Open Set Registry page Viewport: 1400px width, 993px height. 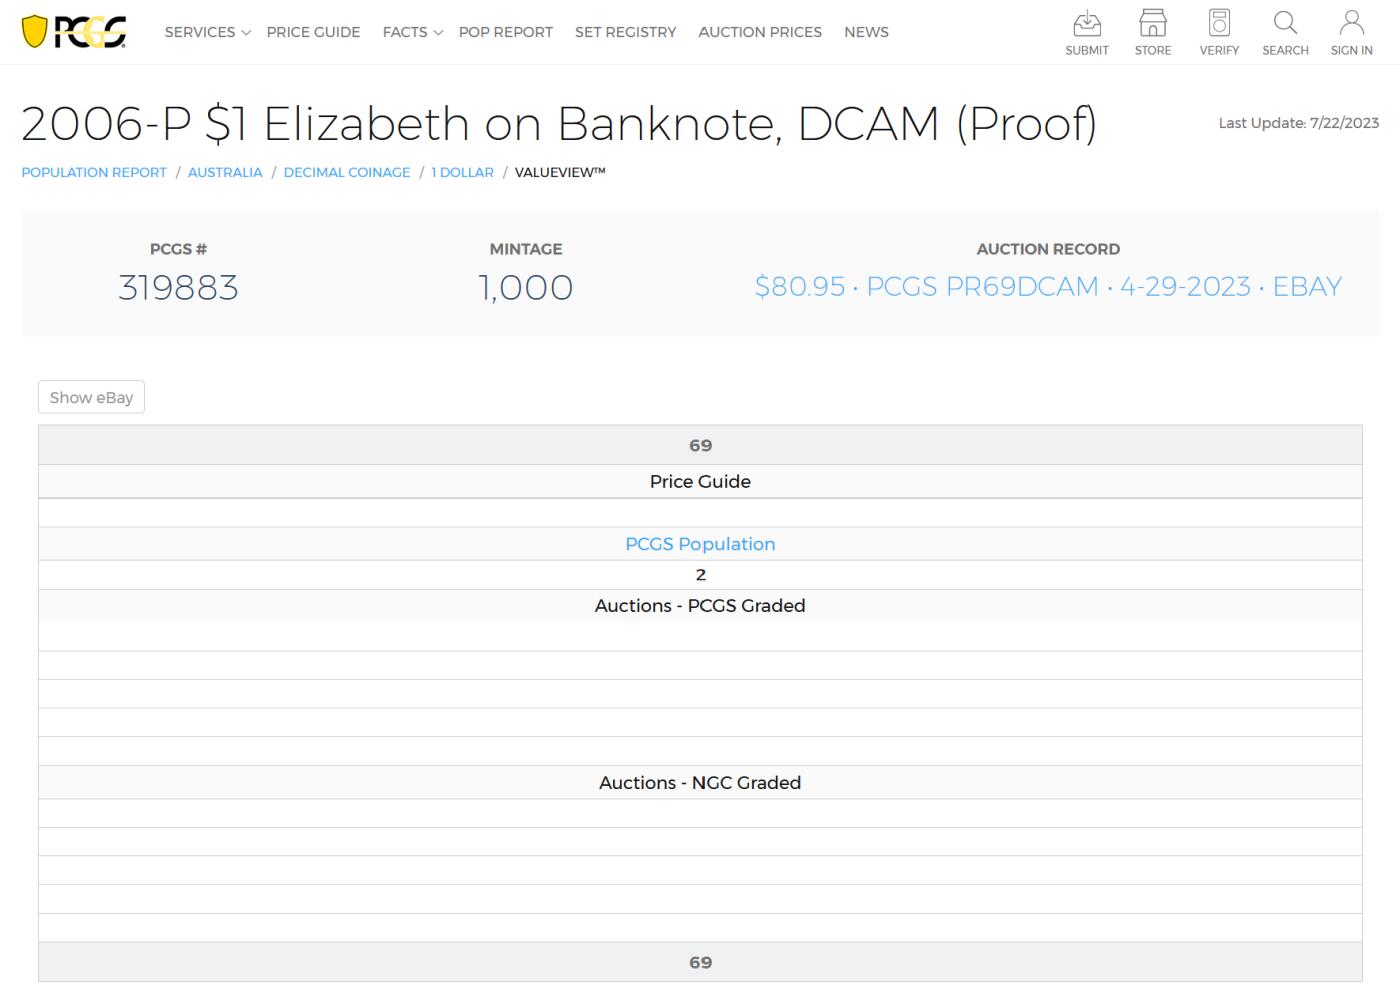625,32
